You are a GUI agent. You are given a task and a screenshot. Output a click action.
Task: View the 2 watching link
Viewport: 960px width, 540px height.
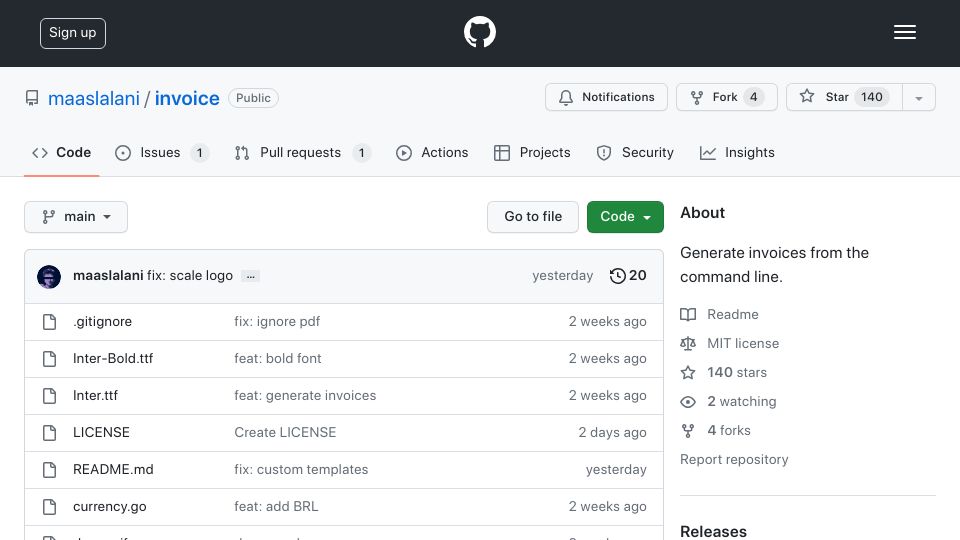(x=741, y=402)
